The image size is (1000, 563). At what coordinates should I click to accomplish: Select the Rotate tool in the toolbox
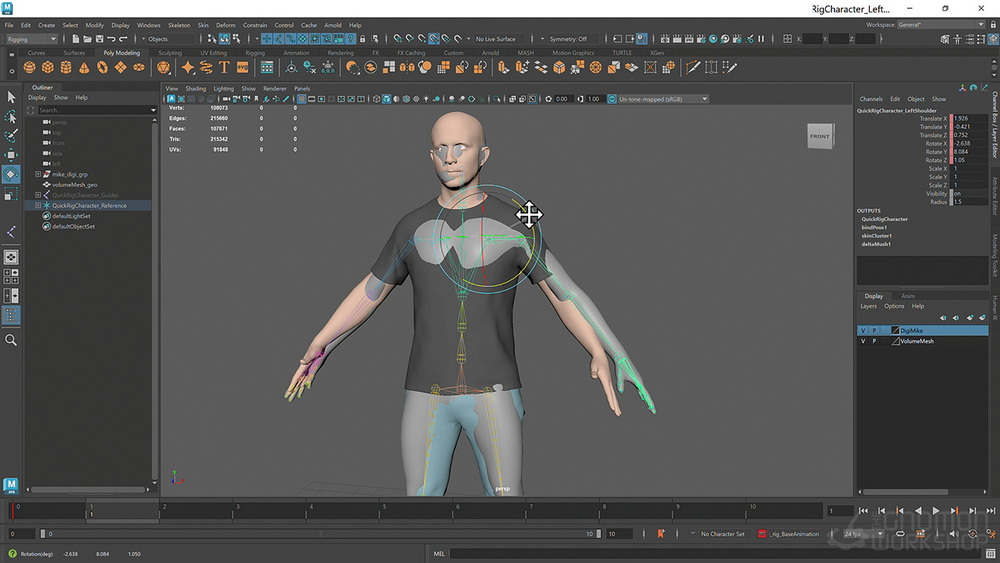point(11,174)
